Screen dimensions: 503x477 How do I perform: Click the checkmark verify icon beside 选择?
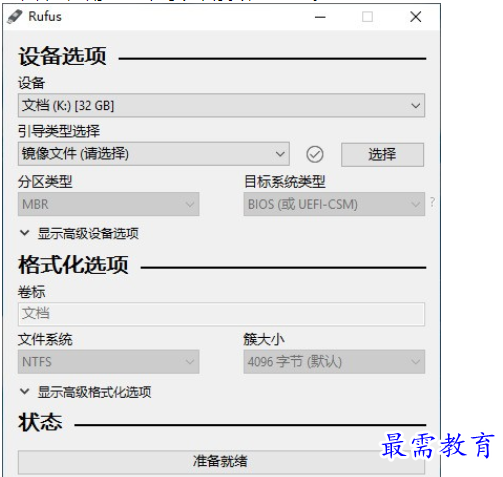point(314,154)
